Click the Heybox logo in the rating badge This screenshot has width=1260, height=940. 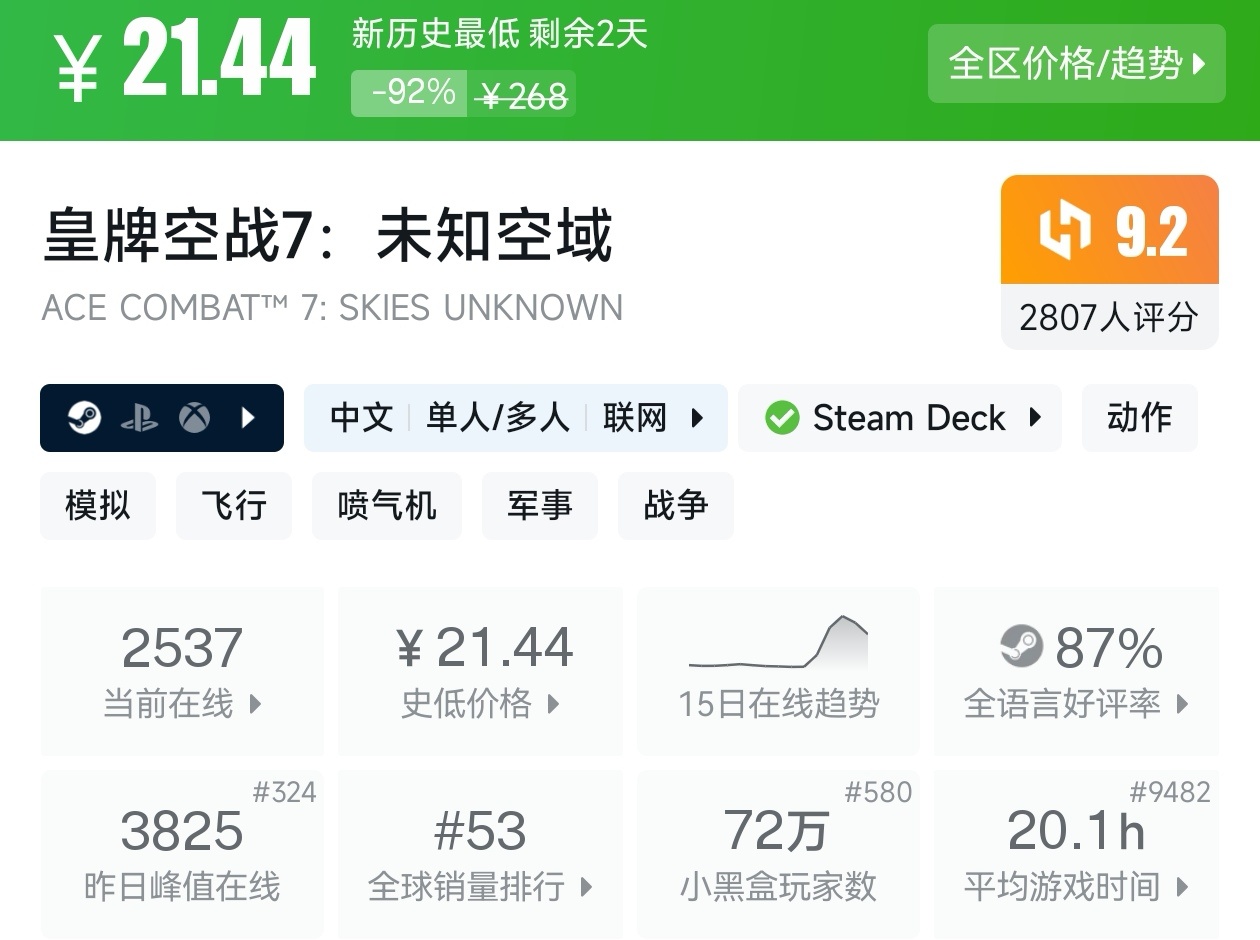click(1065, 232)
